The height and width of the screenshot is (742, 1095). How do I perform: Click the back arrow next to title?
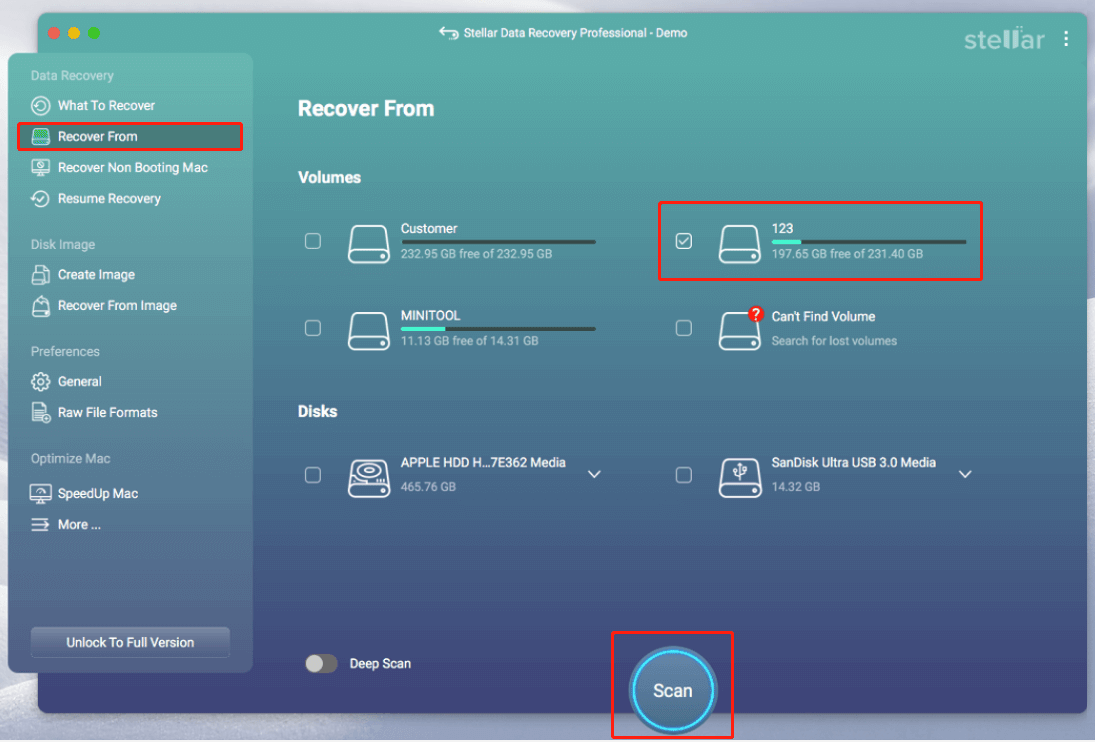(449, 32)
